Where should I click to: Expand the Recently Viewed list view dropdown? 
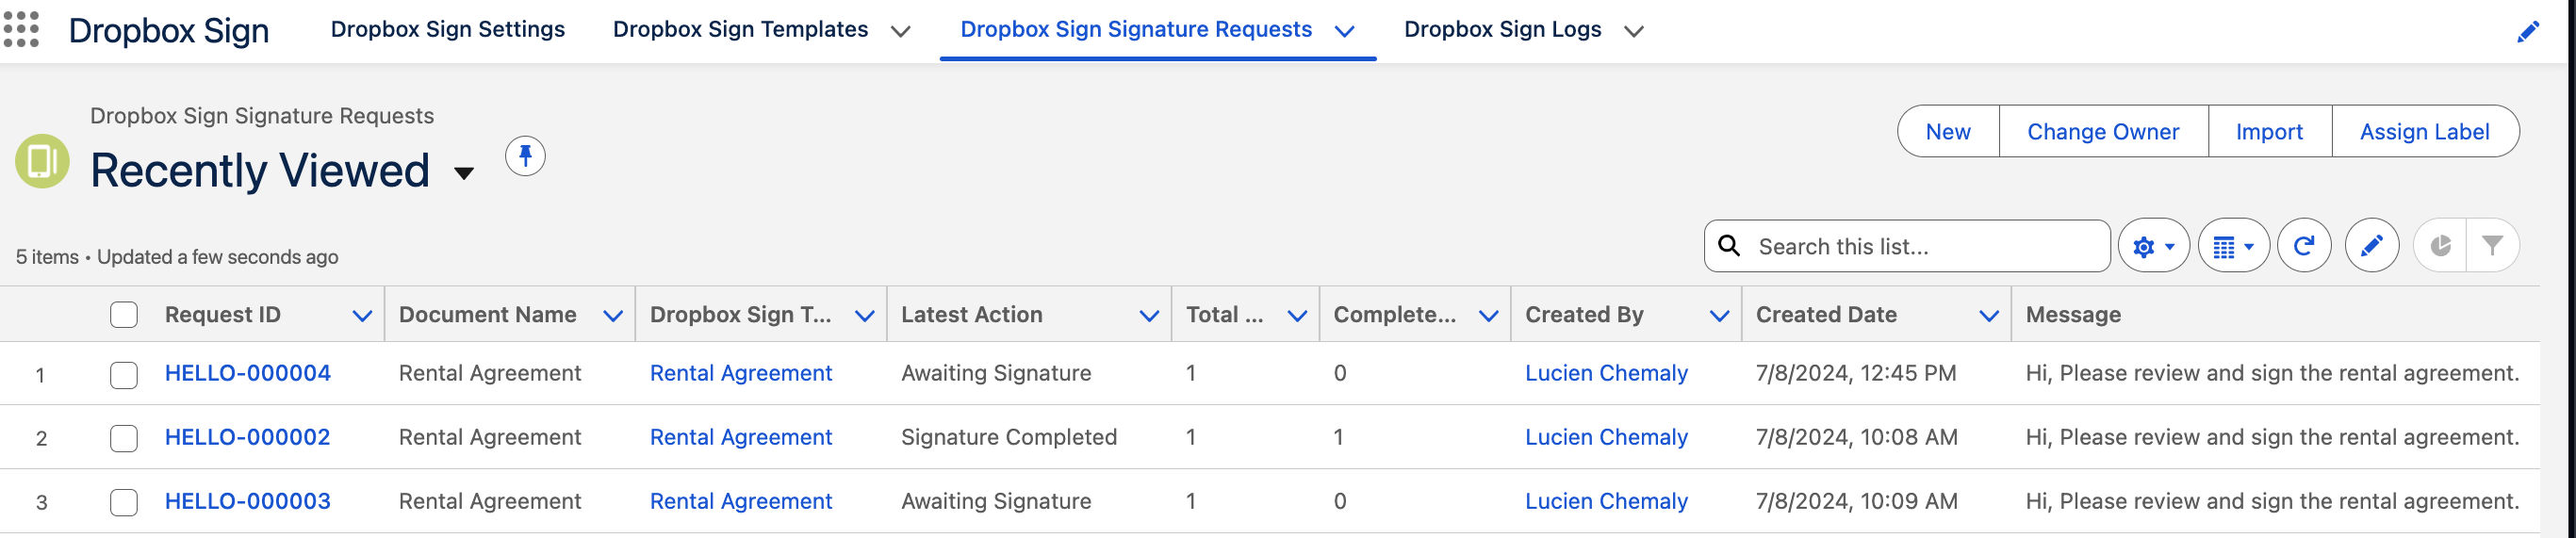tap(464, 173)
